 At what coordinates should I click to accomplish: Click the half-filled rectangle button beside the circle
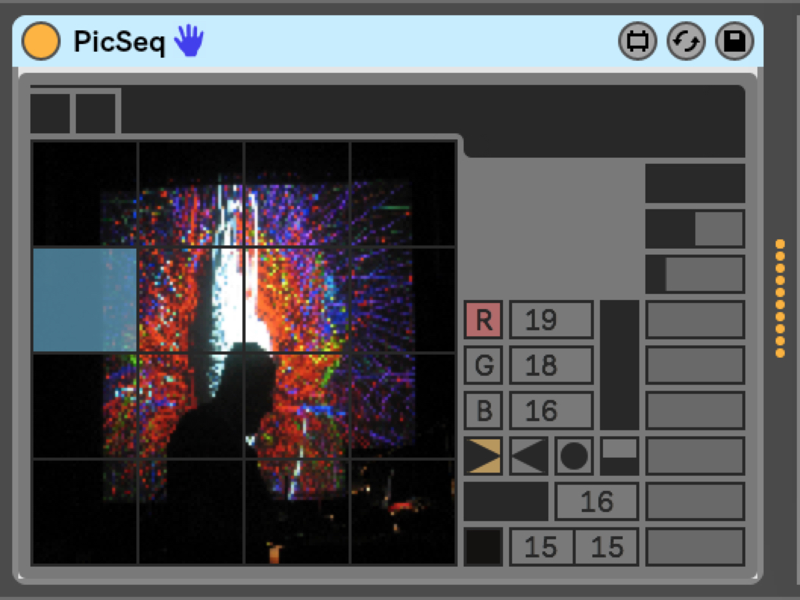click(x=619, y=456)
